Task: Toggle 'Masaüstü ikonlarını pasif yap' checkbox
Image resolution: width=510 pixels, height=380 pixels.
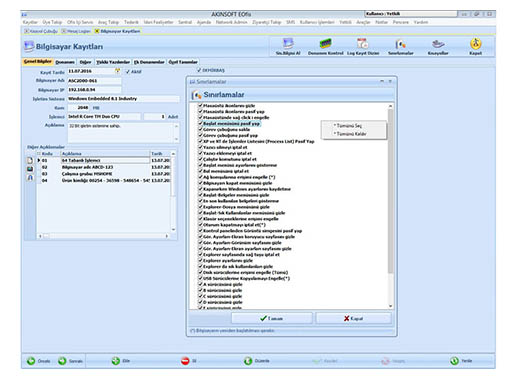Action: coord(201,111)
